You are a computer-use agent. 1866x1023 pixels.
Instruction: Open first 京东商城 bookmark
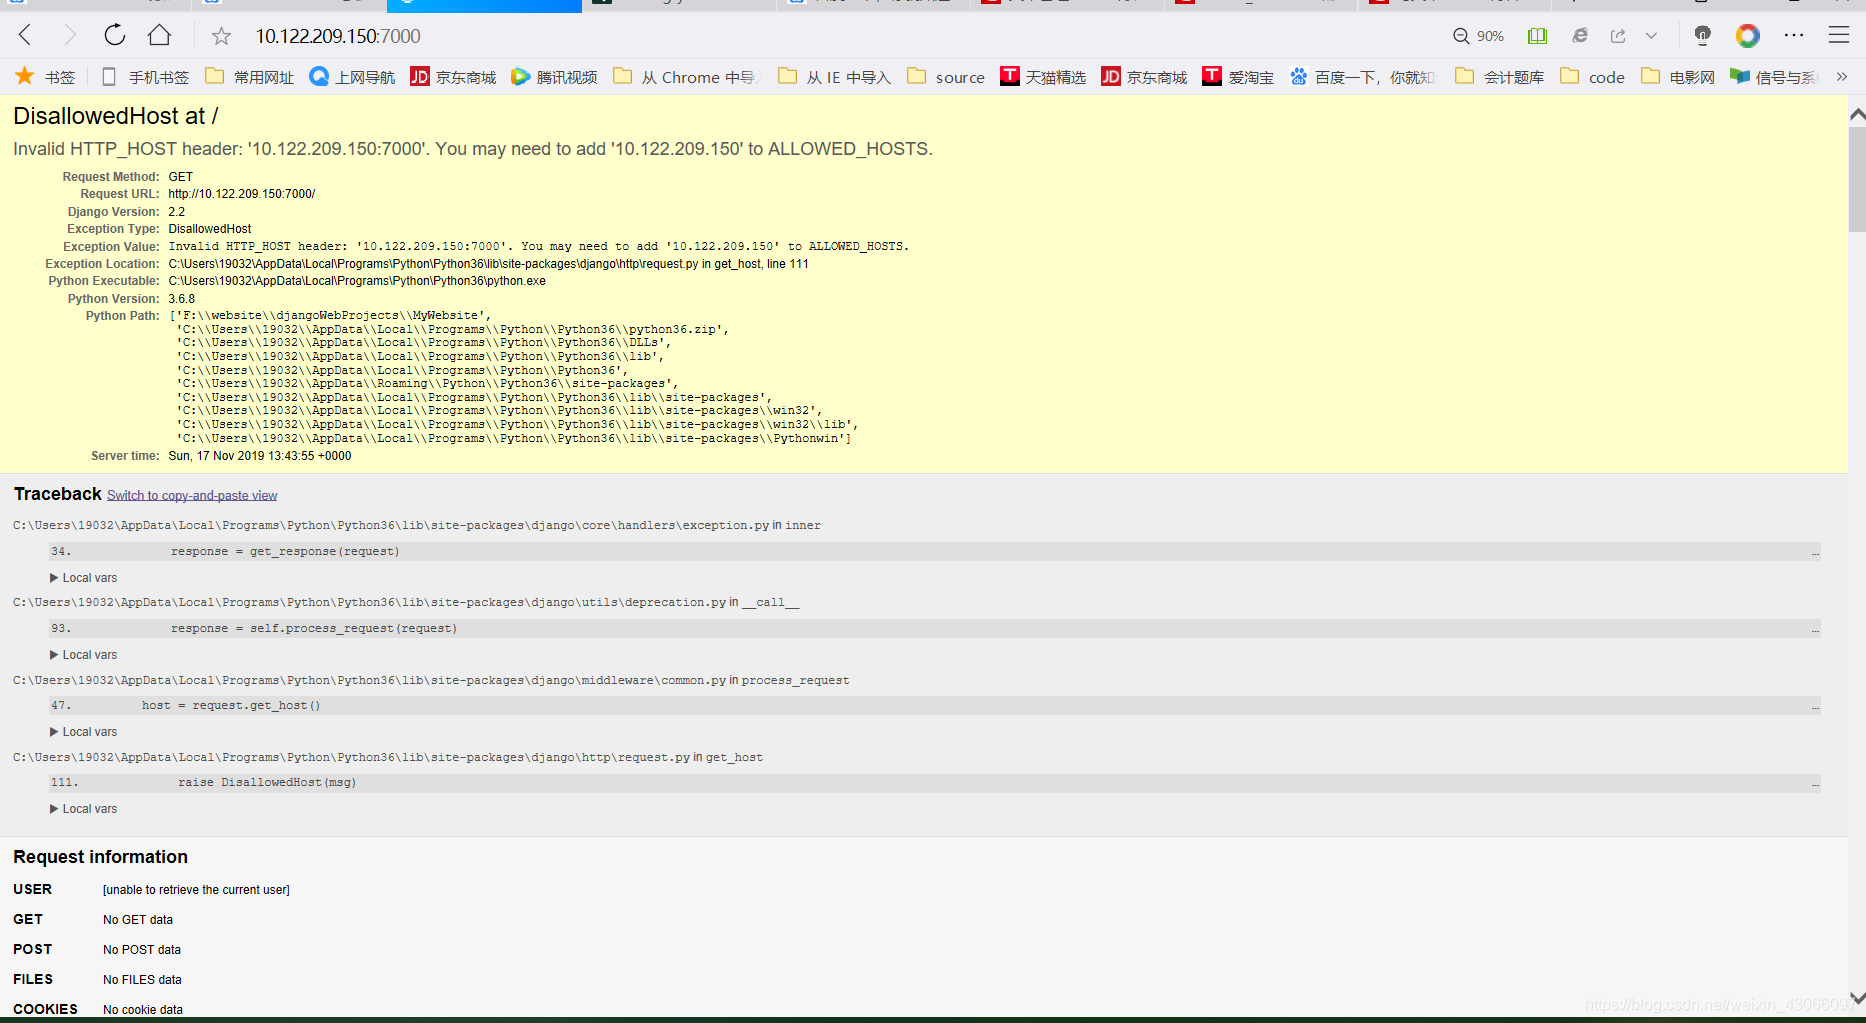(453, 77)
